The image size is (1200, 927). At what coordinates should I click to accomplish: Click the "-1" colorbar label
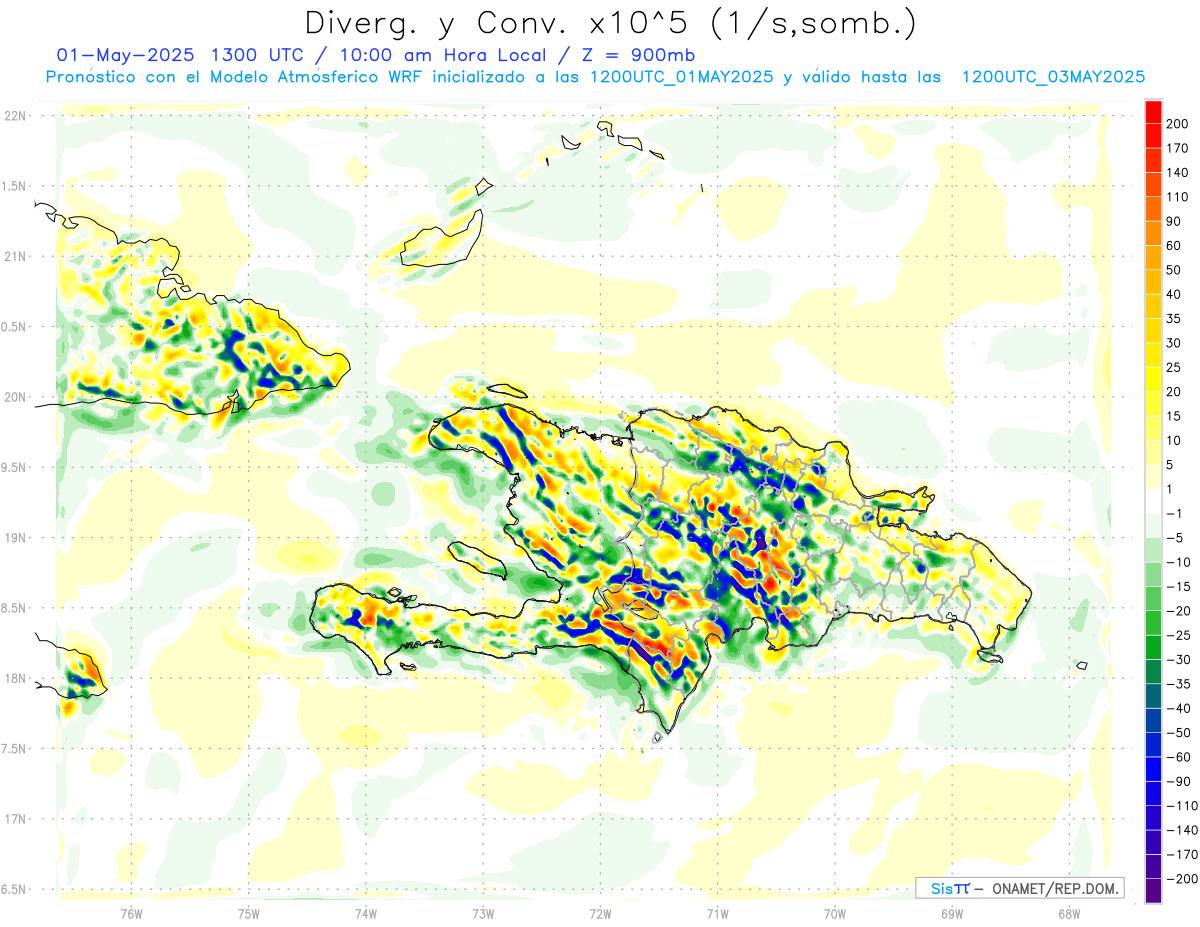pyautogui.click(x=1175, y=513)
